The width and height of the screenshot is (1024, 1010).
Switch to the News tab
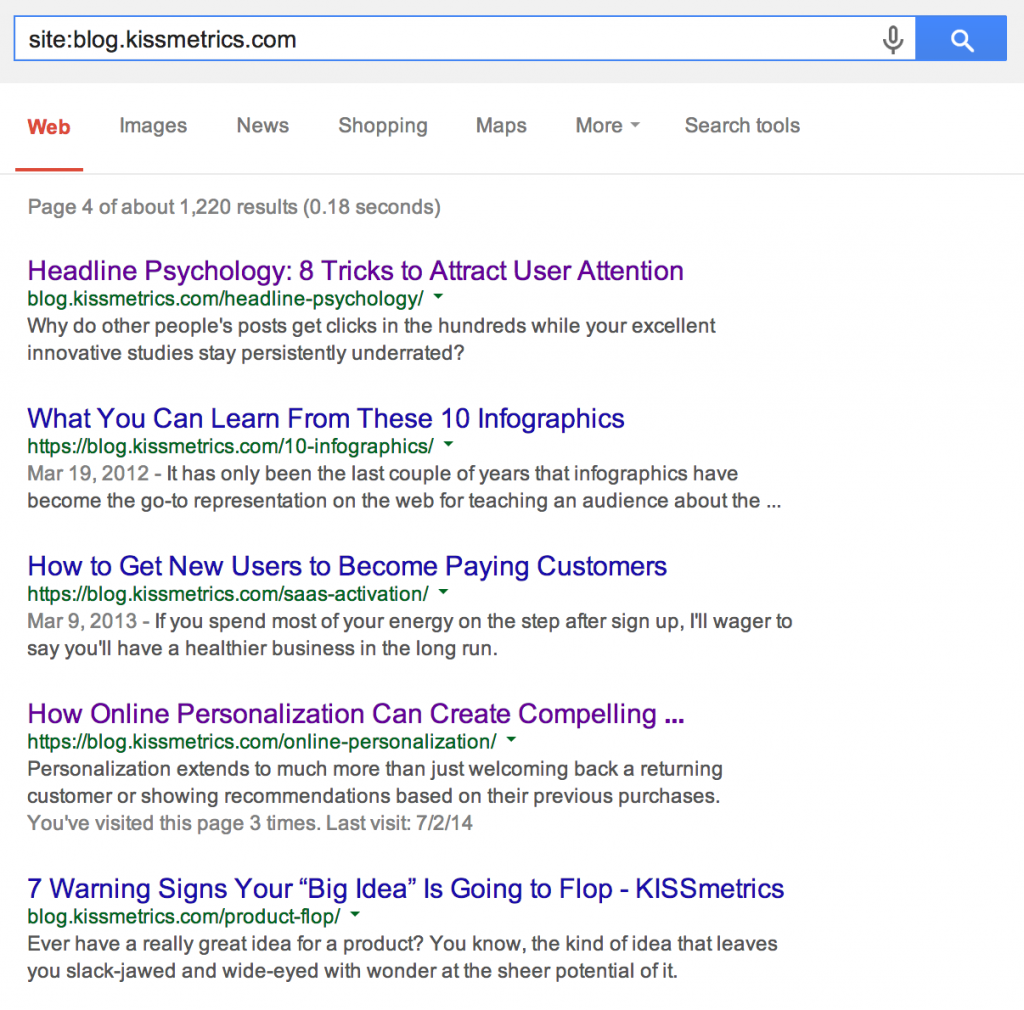click(263, 125)
